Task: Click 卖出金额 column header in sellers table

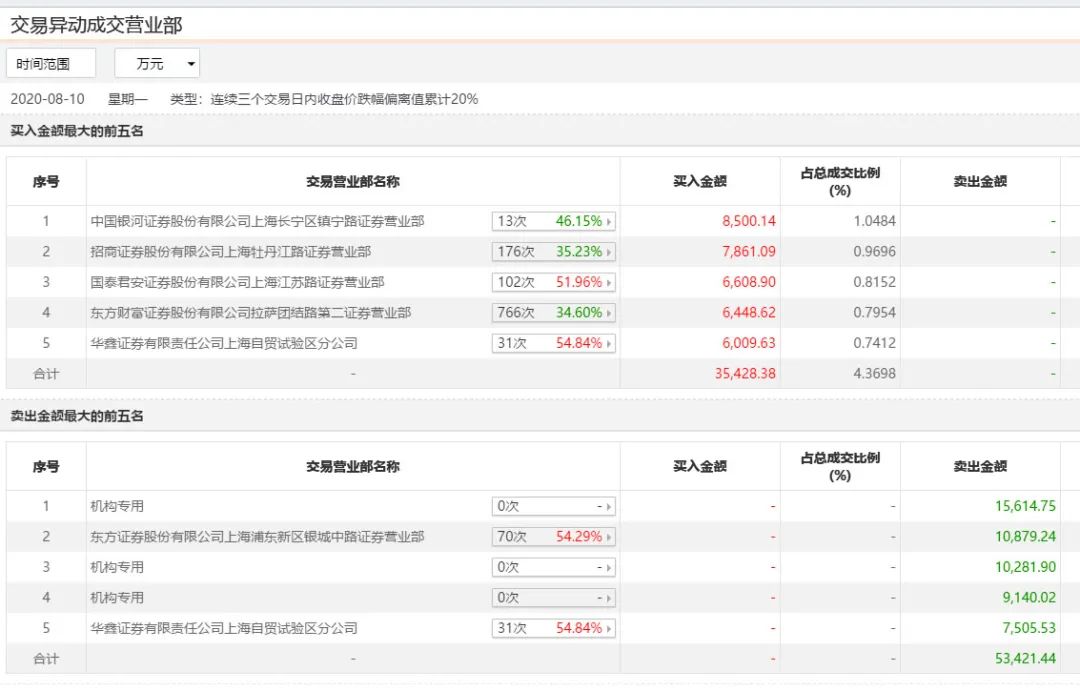Action: 980,466
